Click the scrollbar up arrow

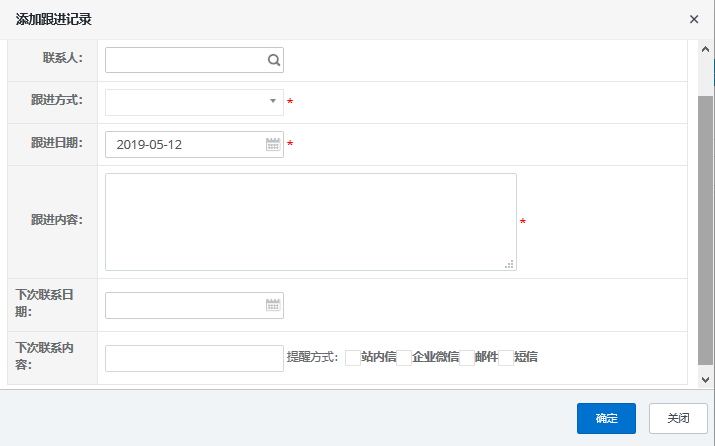705,48
